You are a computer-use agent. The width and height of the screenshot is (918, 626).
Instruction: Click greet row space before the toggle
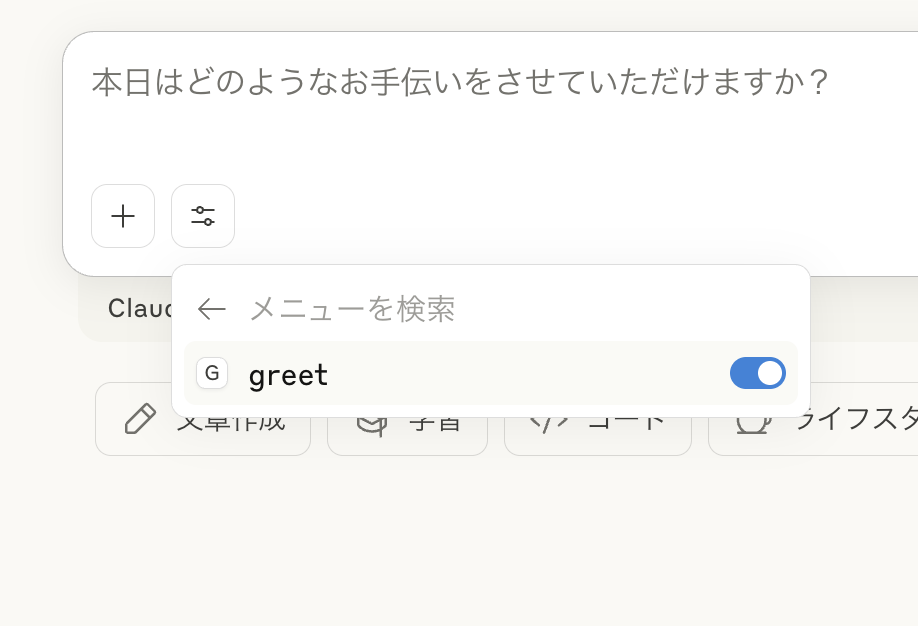(527, 373)
